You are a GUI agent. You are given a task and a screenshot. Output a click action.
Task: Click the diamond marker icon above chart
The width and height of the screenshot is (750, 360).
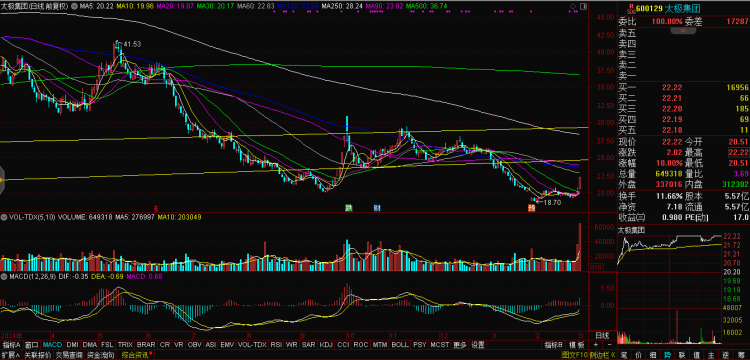(574, 6)
